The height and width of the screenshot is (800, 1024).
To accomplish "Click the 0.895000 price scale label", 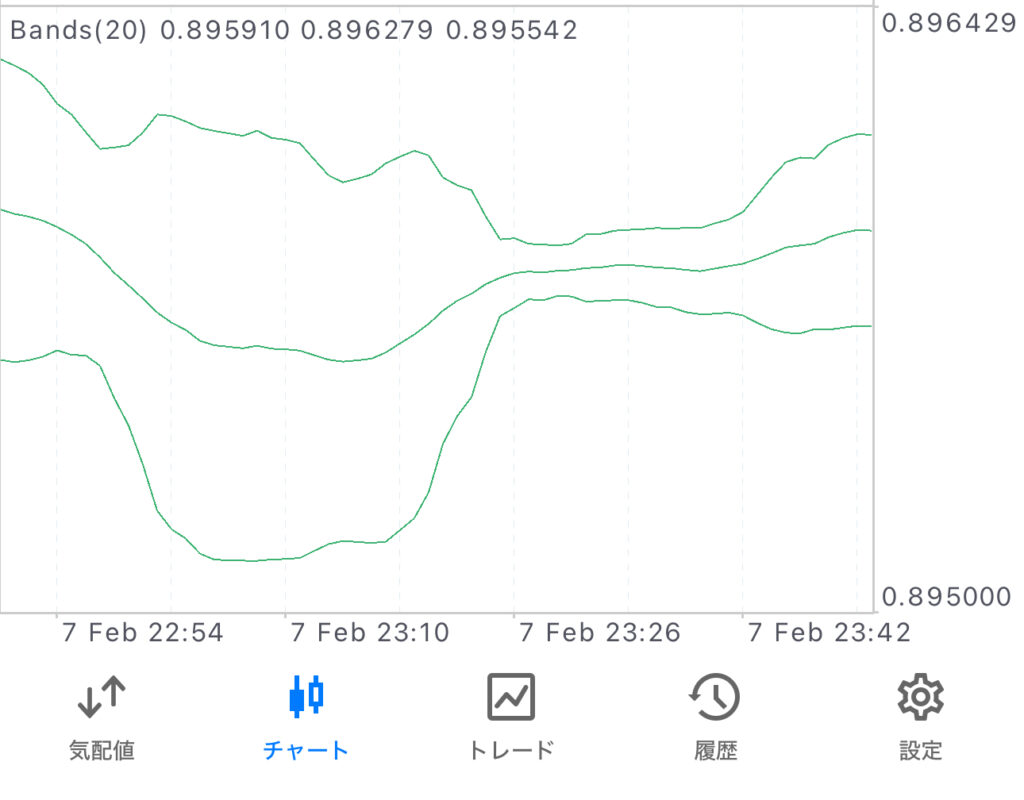I will (x=946, y=596).
